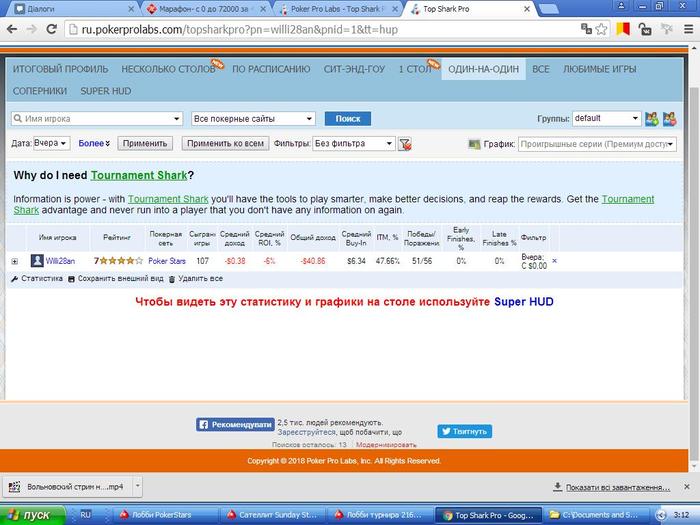The width and height of the screenshot is (700, 525).
Task: Open СОПЕРНИКИ tab
Action: tap(40, 91)
